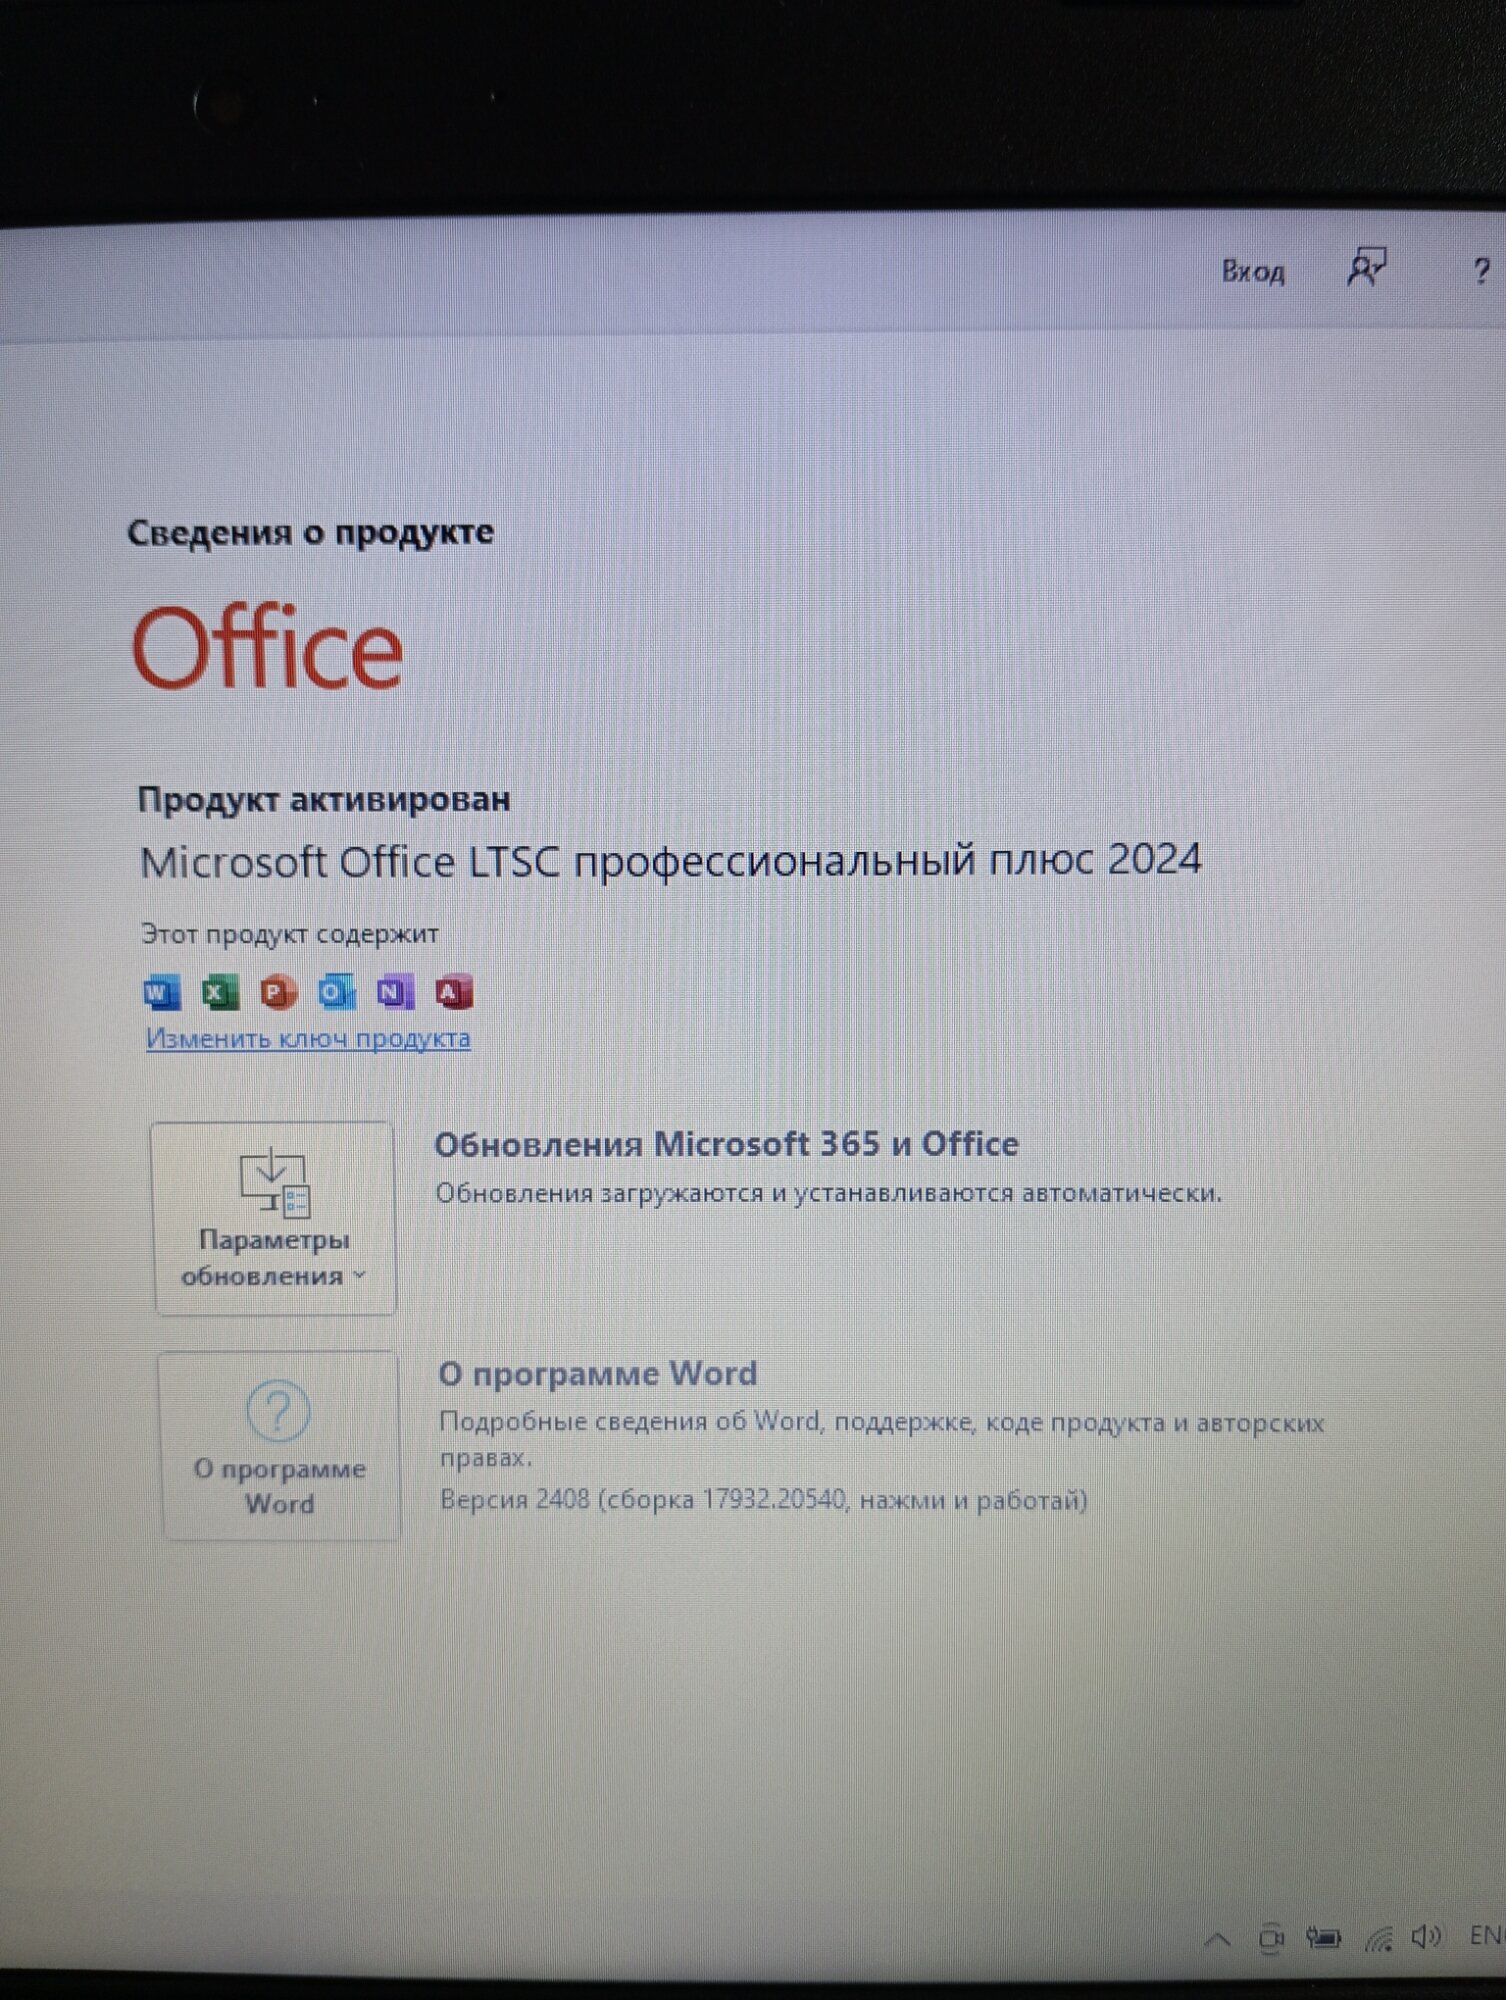
Task: Click Этот продукт содержит label
Action: [x=289, y=934]
